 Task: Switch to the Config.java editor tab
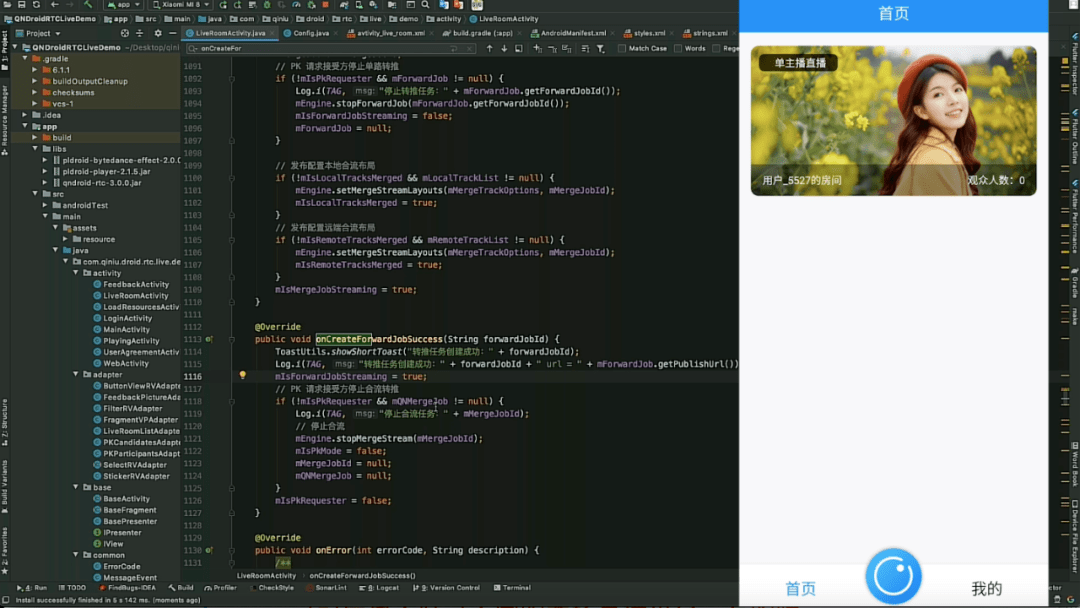coord(311,33)
